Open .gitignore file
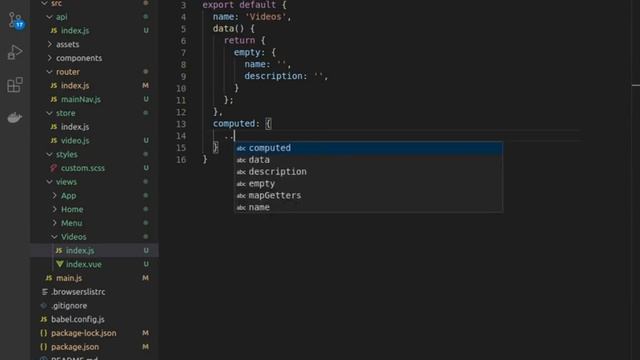The height and width of the screenshot is (360, 640). pyautogui.click(x=69, y=305)
